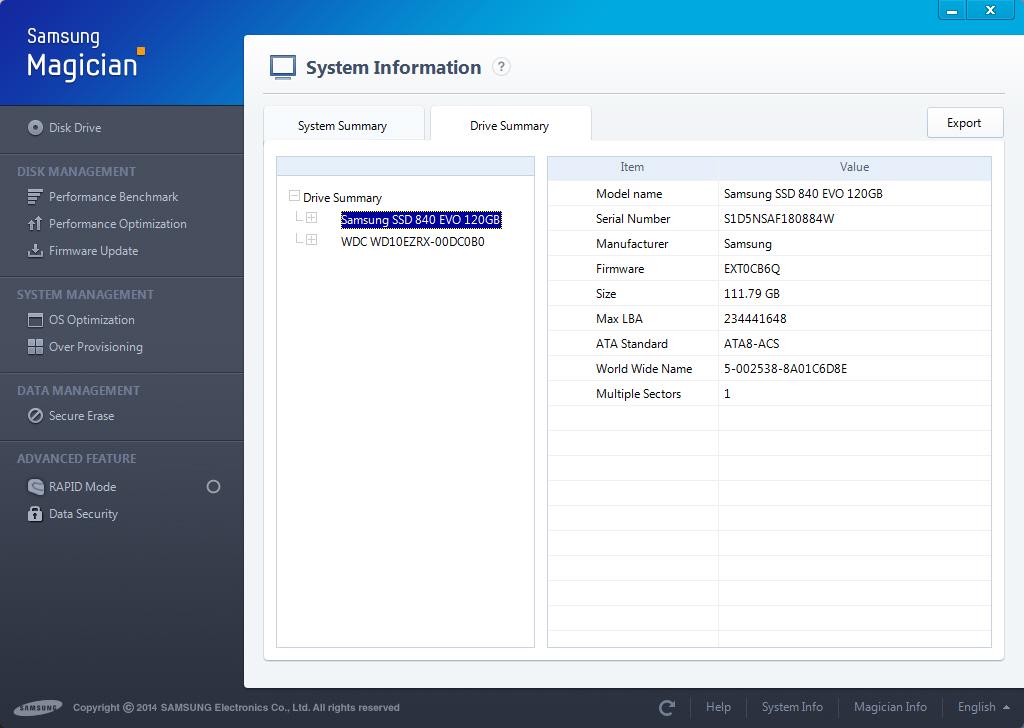Select Samsung SSD 840 EVO 120GB tree row
The width and height of the screenshot is (1024, 728).
[421, 220]
